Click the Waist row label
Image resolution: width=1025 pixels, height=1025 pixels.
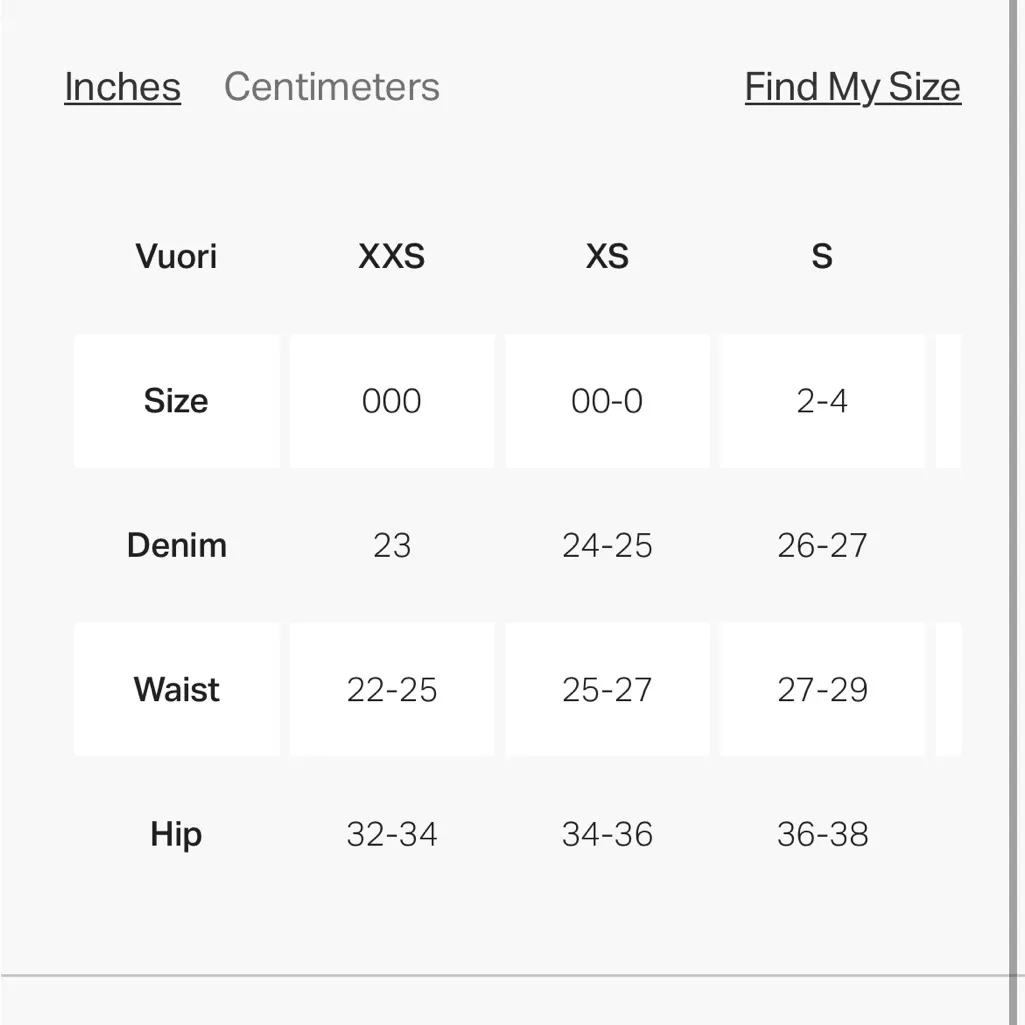click(176, 689)
